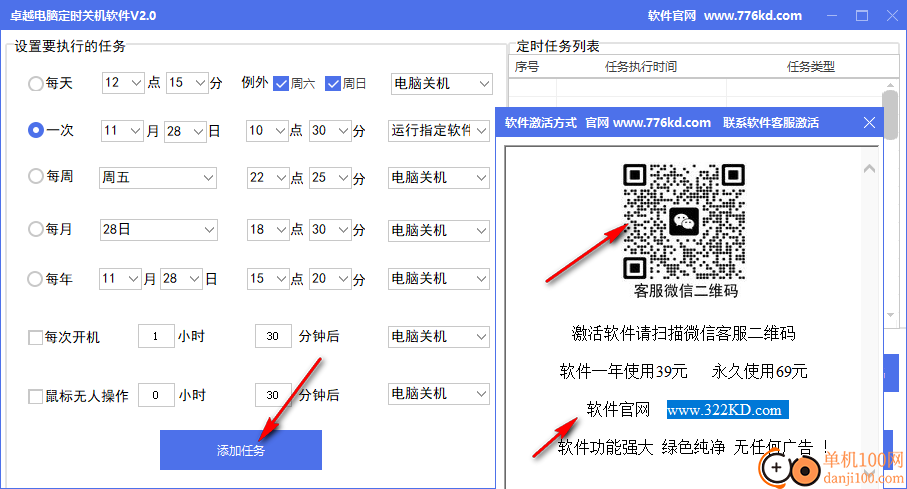The width and height of the screenshot is (907, 489).
Task: Click the 任务类型 column header
Action: pos(811,67)
